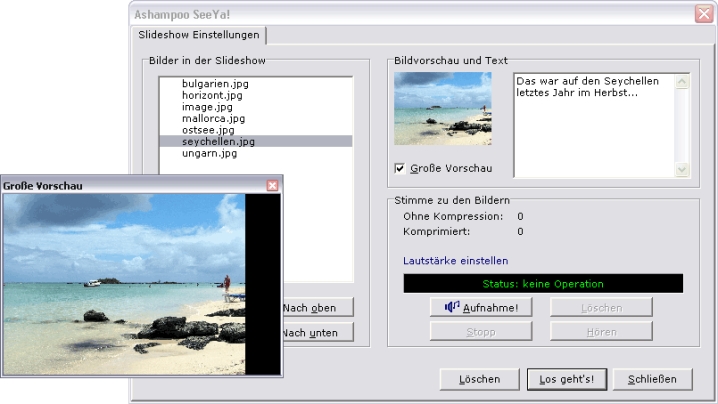The height and width of the screenshot is (404, 718).
Task: Choose image.jpg in the slideshow list
Action: point(207,107)
